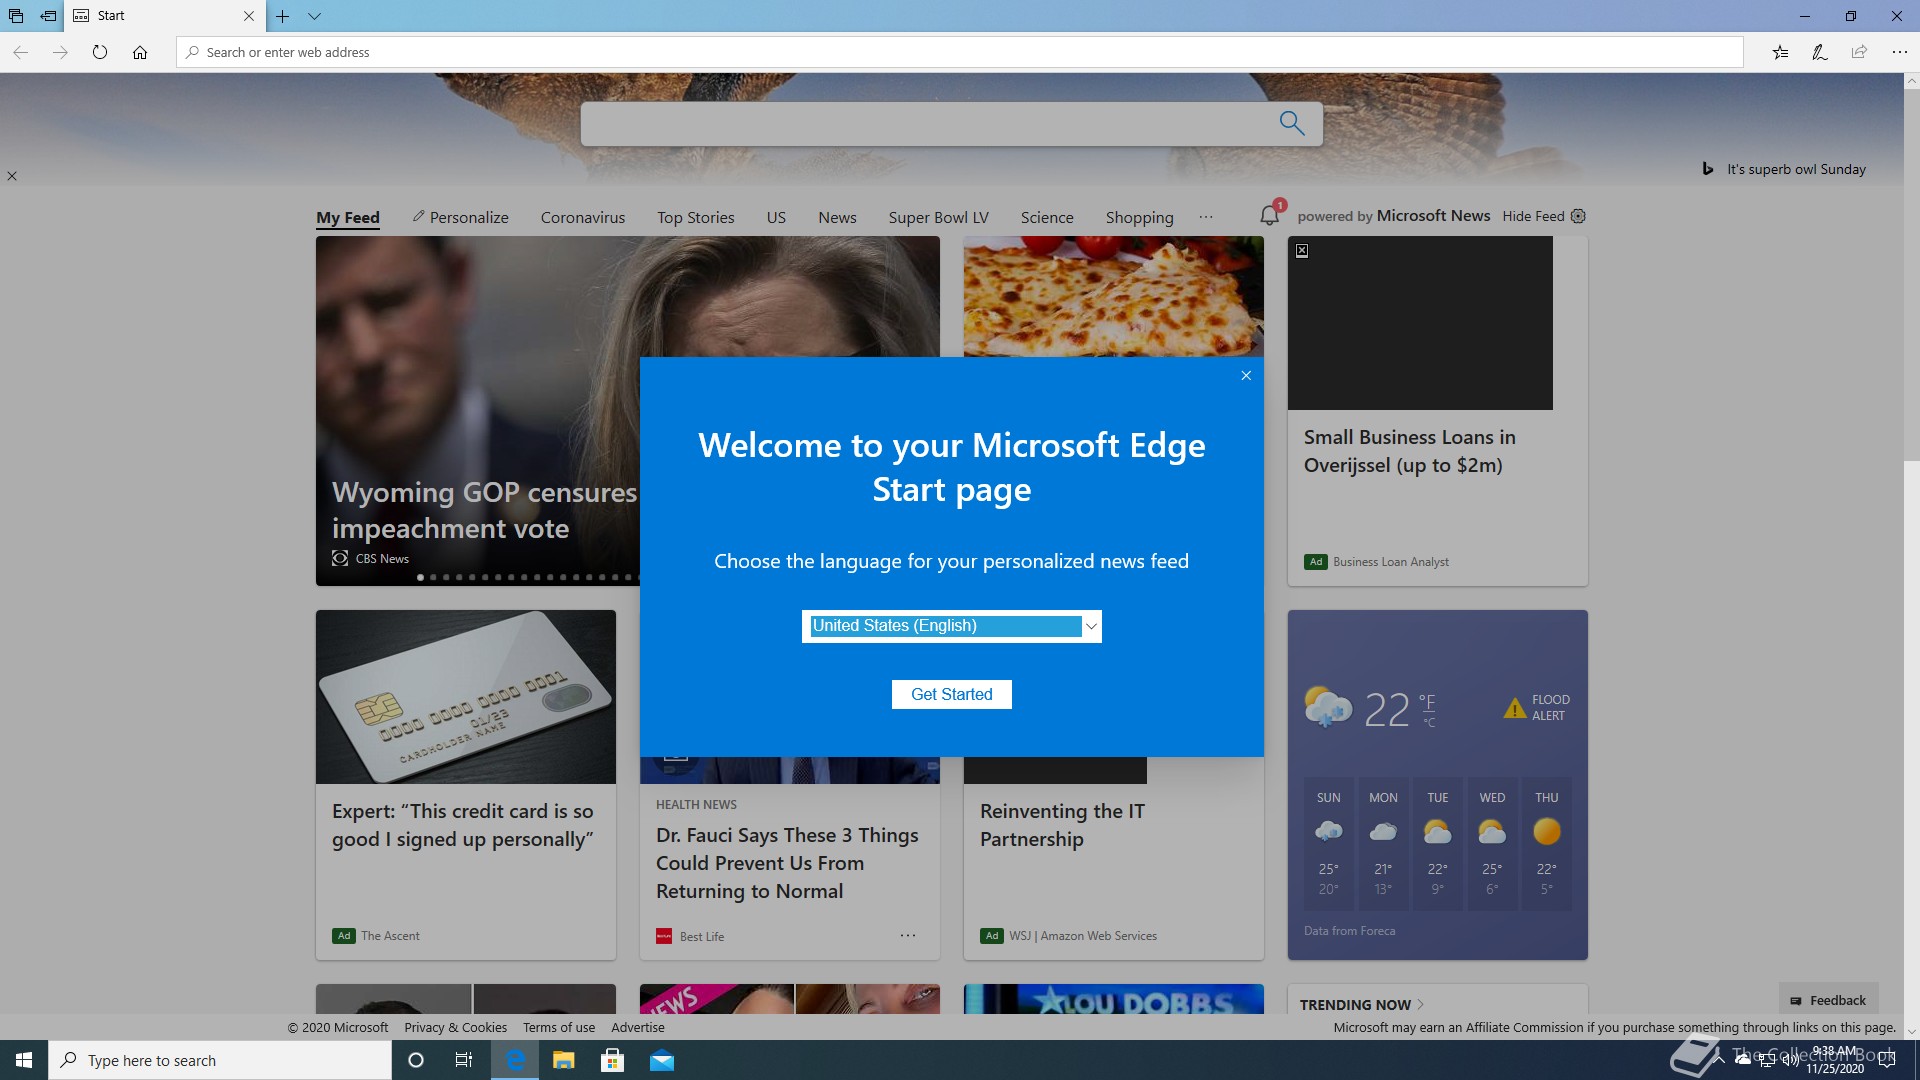The image size is (1920, 1080).
Task: Open the feed settings gear icon
Action: coord(1578,216)
